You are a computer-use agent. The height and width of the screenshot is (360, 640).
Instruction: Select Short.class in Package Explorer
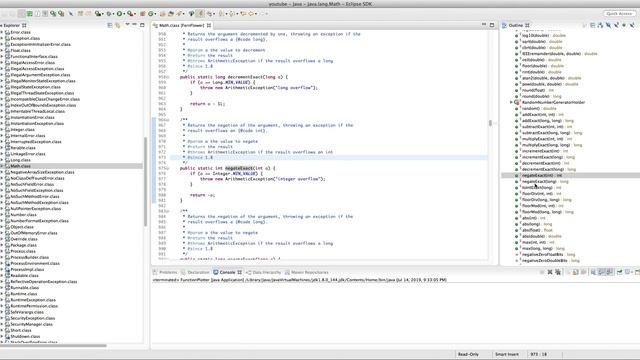(x=21, y=330)
